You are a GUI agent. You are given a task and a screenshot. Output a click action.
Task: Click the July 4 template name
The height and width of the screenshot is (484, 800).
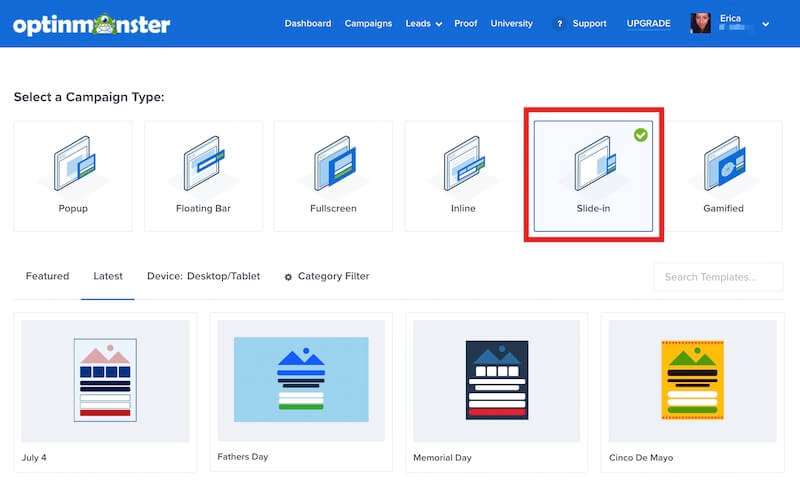coord(34,457)
